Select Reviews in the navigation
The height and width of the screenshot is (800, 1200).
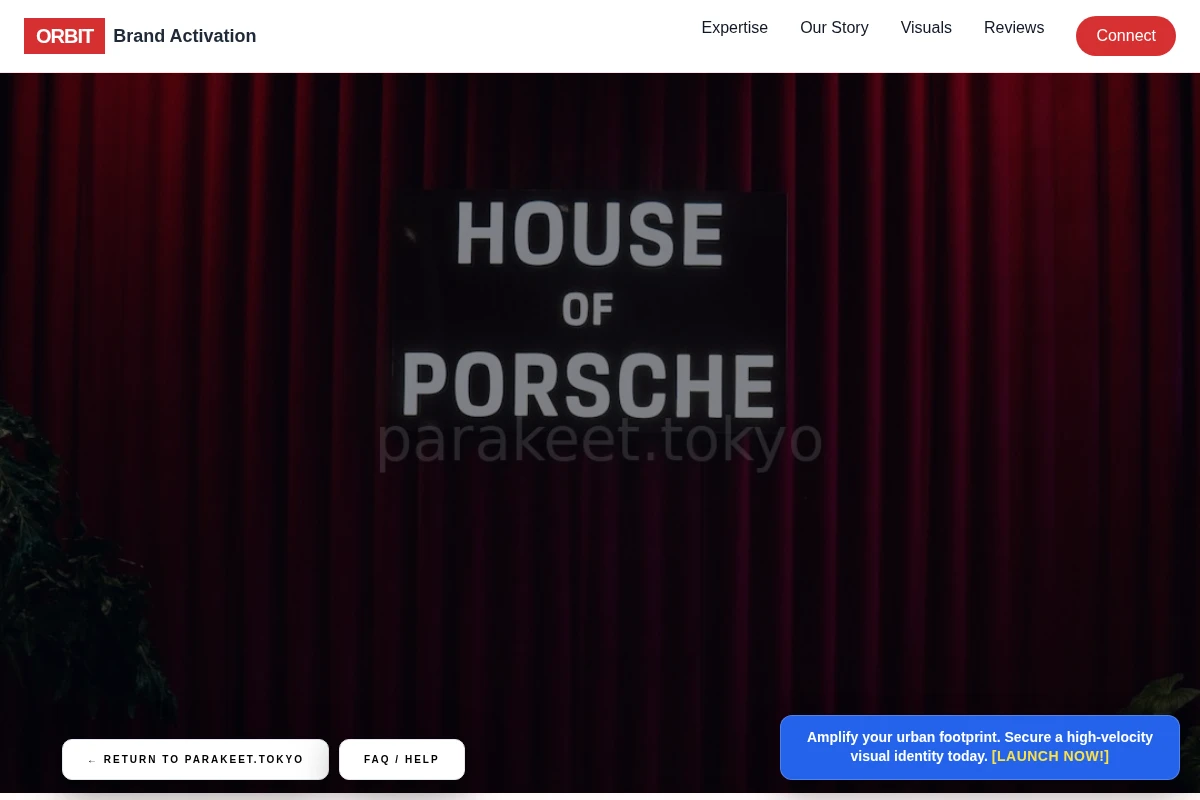[x=1013, y=28]
